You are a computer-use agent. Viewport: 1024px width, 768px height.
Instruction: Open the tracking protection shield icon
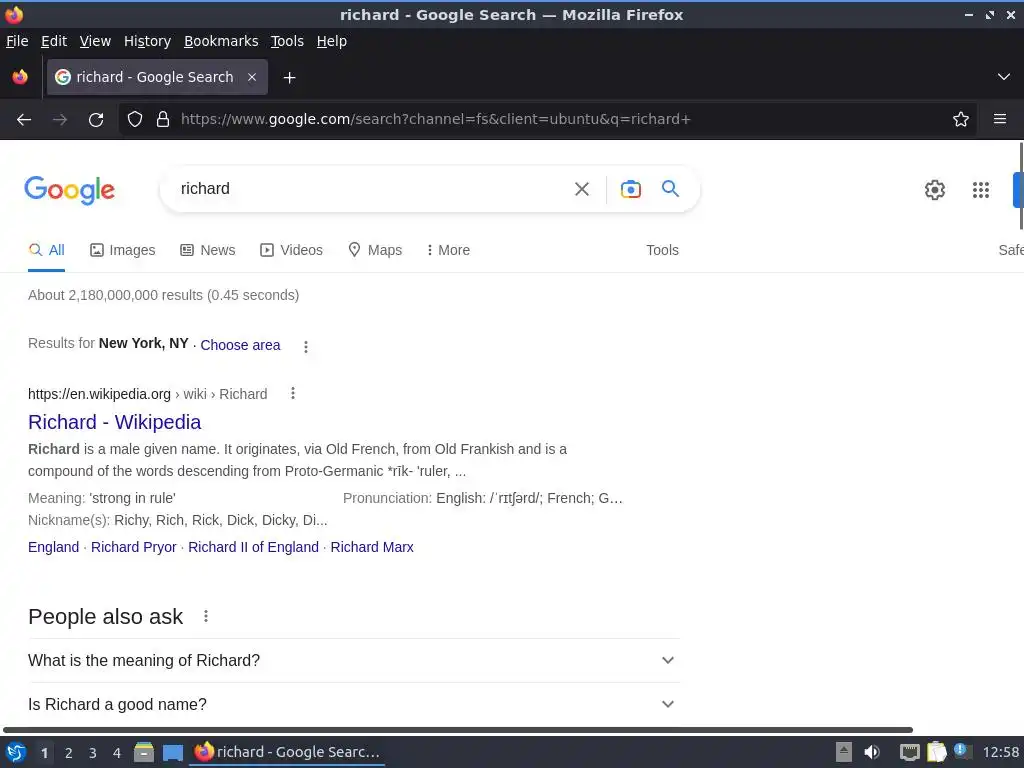(x=135, y=120)
